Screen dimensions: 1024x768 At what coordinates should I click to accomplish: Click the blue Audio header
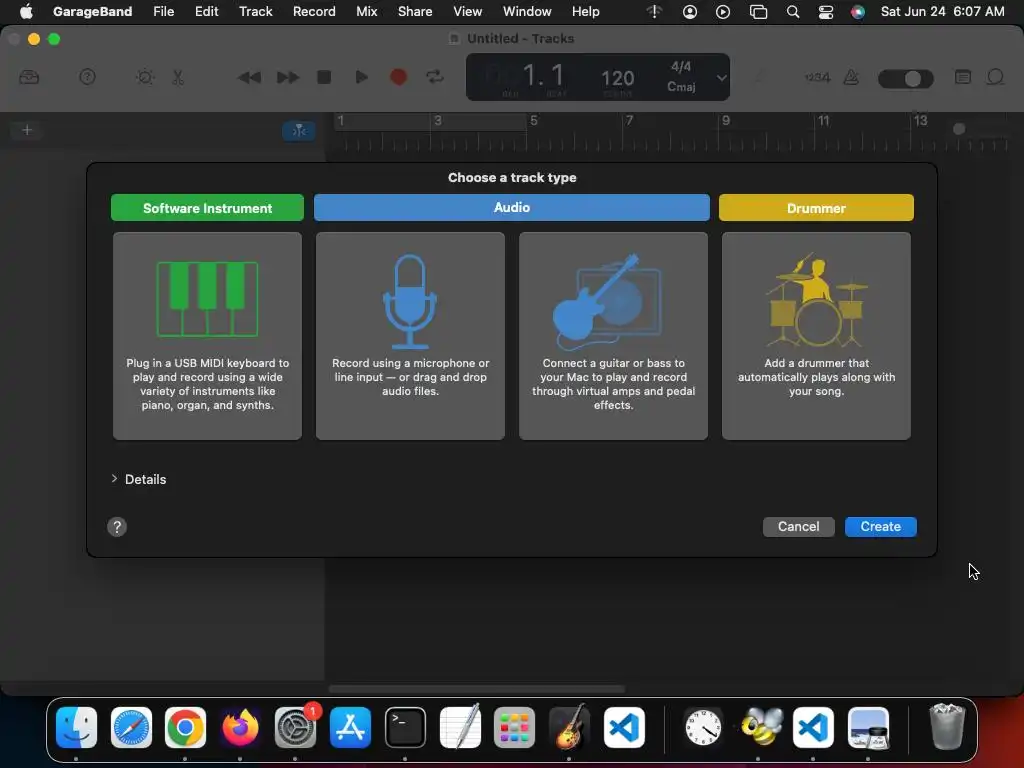pyautogui.click(x=511, y=207)
